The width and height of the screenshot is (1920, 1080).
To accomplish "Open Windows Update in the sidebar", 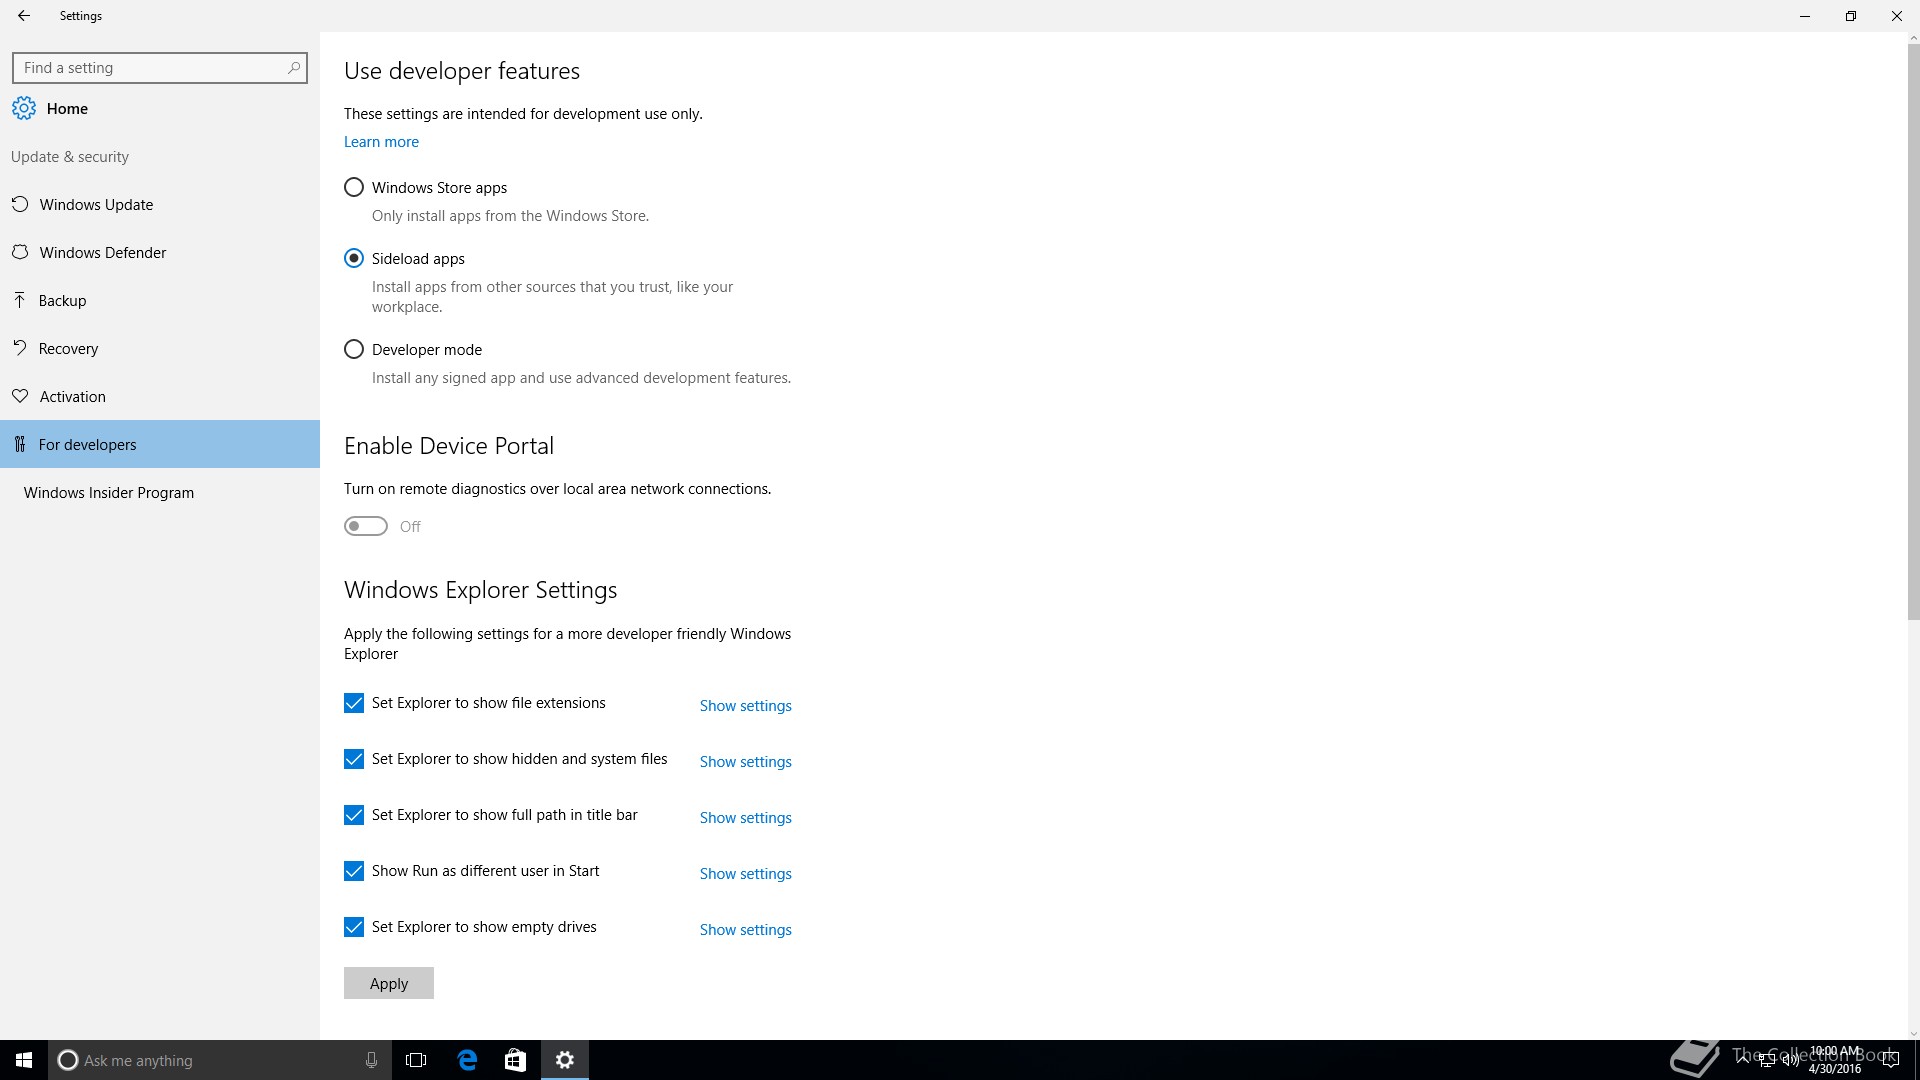I will 160,204.
